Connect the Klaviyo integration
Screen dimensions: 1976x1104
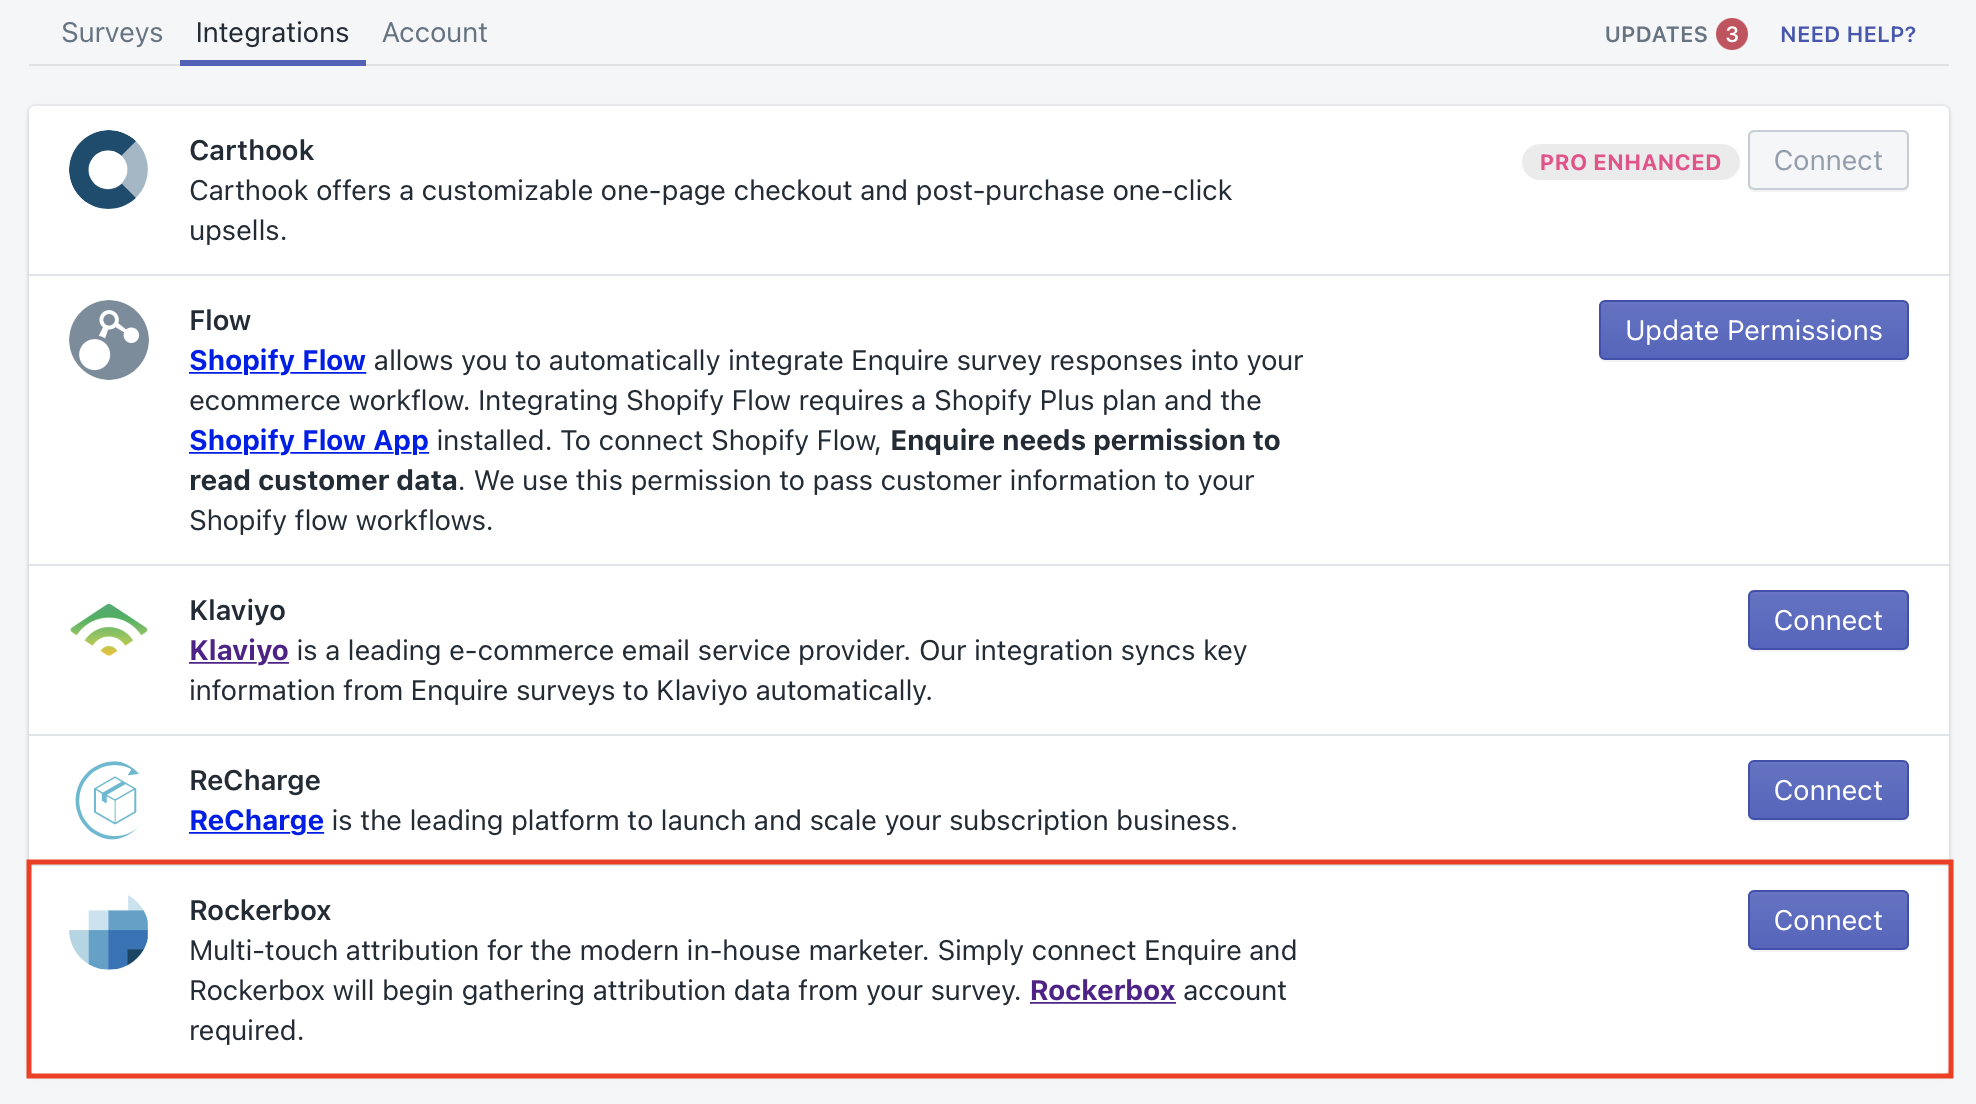(x=1827, y=620)
